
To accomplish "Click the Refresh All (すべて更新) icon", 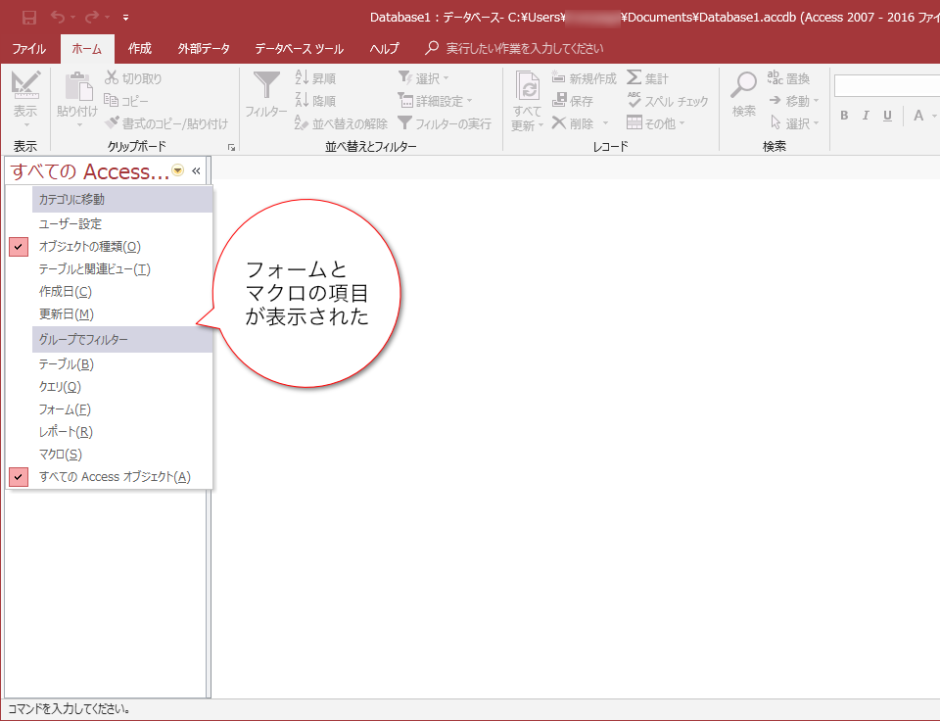I will tap(527, 88).
